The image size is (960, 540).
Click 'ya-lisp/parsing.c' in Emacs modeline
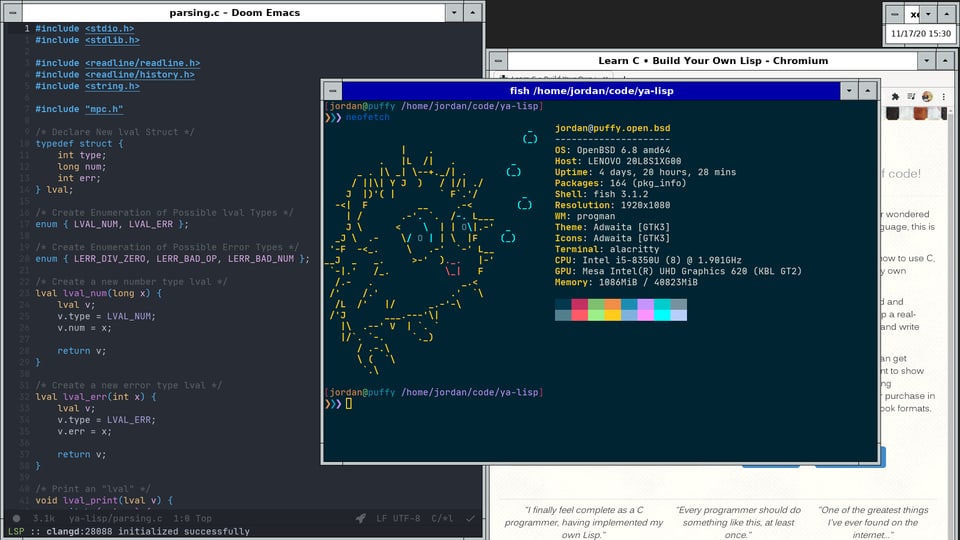tap(116, 519)
